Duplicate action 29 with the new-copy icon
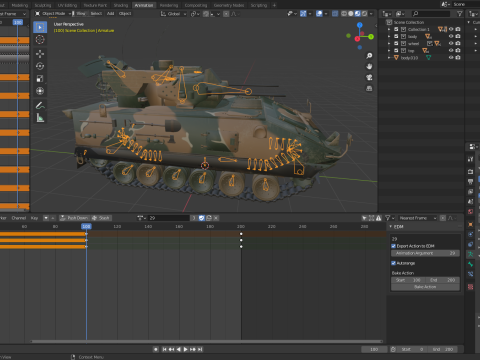This screenshot has width=480, height=360. click(x=209, y=218)
